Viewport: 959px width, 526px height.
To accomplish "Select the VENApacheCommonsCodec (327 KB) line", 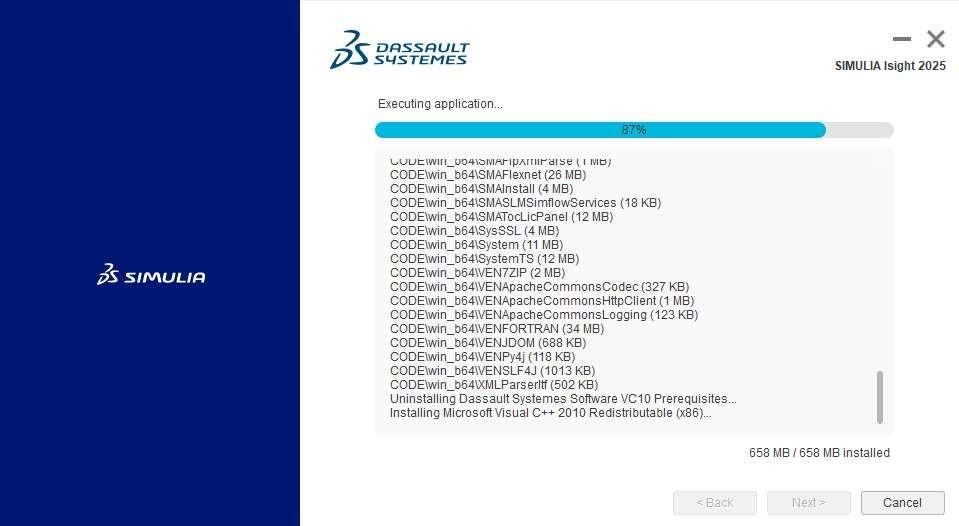I will click(x=539, y=287).
